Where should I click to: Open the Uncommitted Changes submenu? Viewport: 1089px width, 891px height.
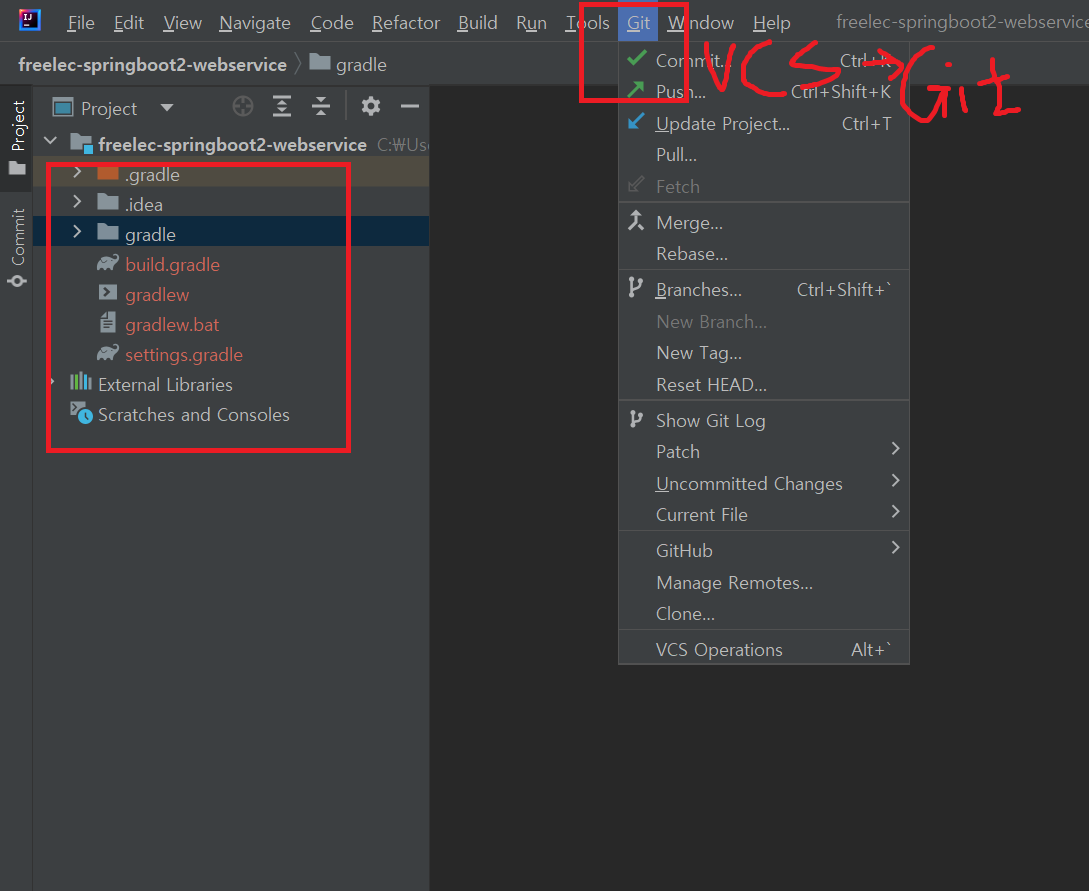pos(763,483)
